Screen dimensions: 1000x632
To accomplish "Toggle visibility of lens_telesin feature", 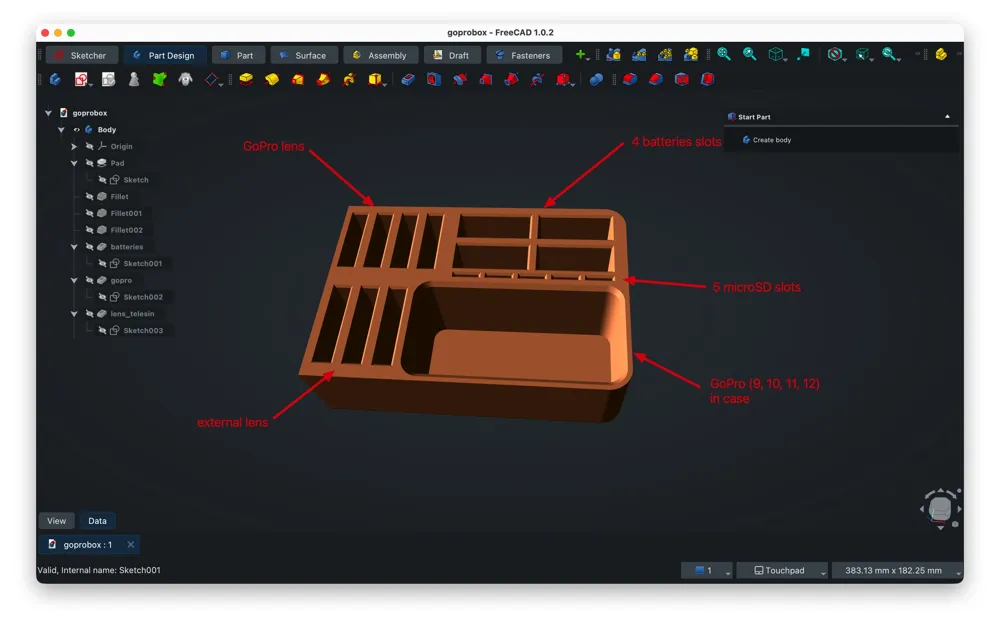I will pos(89,313).
